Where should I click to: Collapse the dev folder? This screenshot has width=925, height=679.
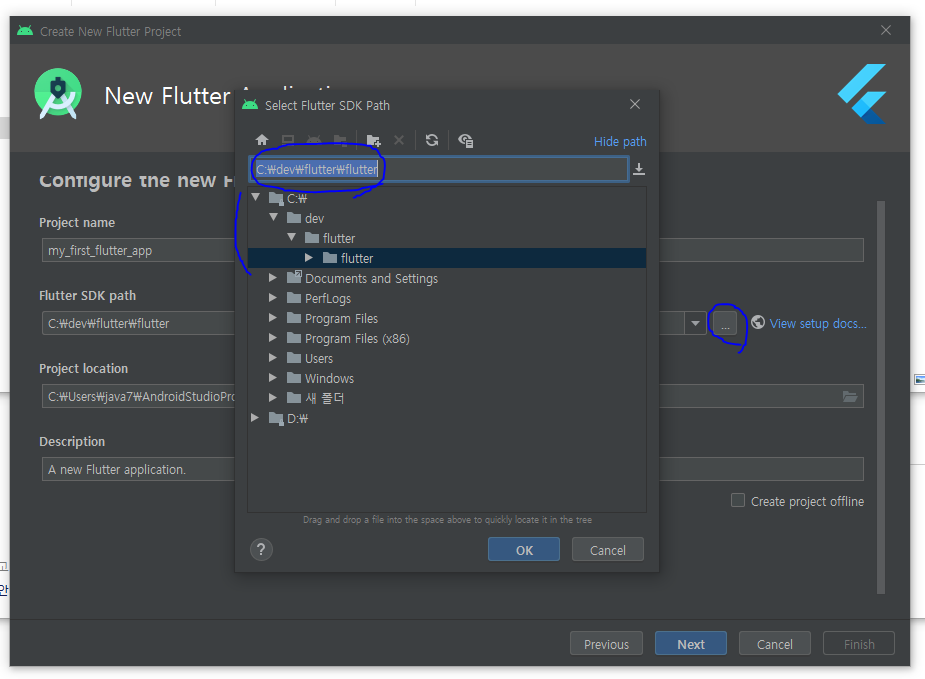tap(273, 218)
